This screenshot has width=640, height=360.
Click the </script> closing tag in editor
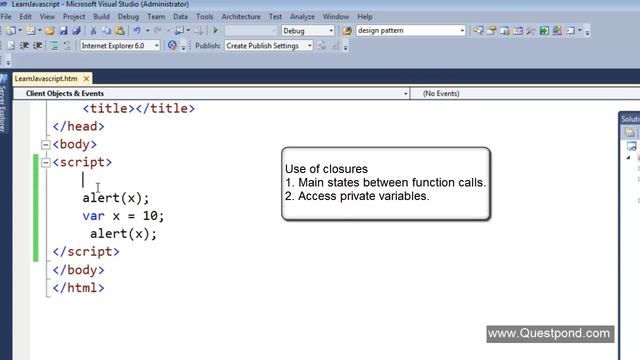click(x=86, y=252)
